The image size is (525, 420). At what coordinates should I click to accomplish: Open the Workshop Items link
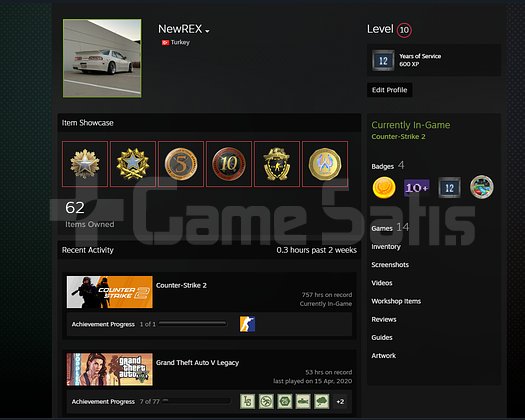(396, 301)
